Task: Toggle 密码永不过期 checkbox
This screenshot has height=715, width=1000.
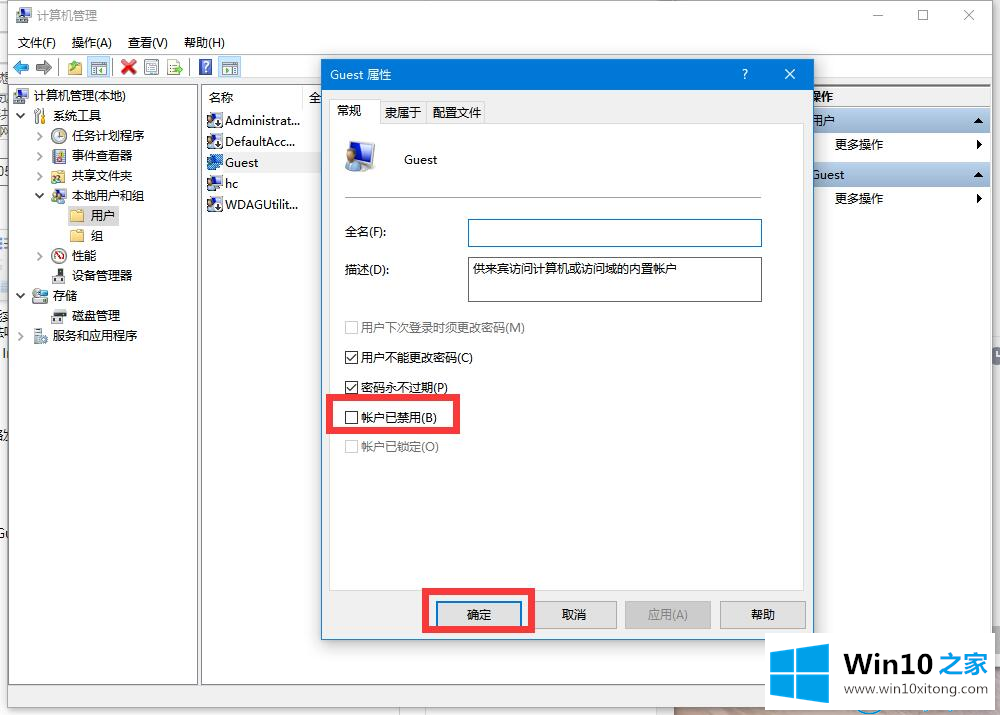Action: pos(351,387)
